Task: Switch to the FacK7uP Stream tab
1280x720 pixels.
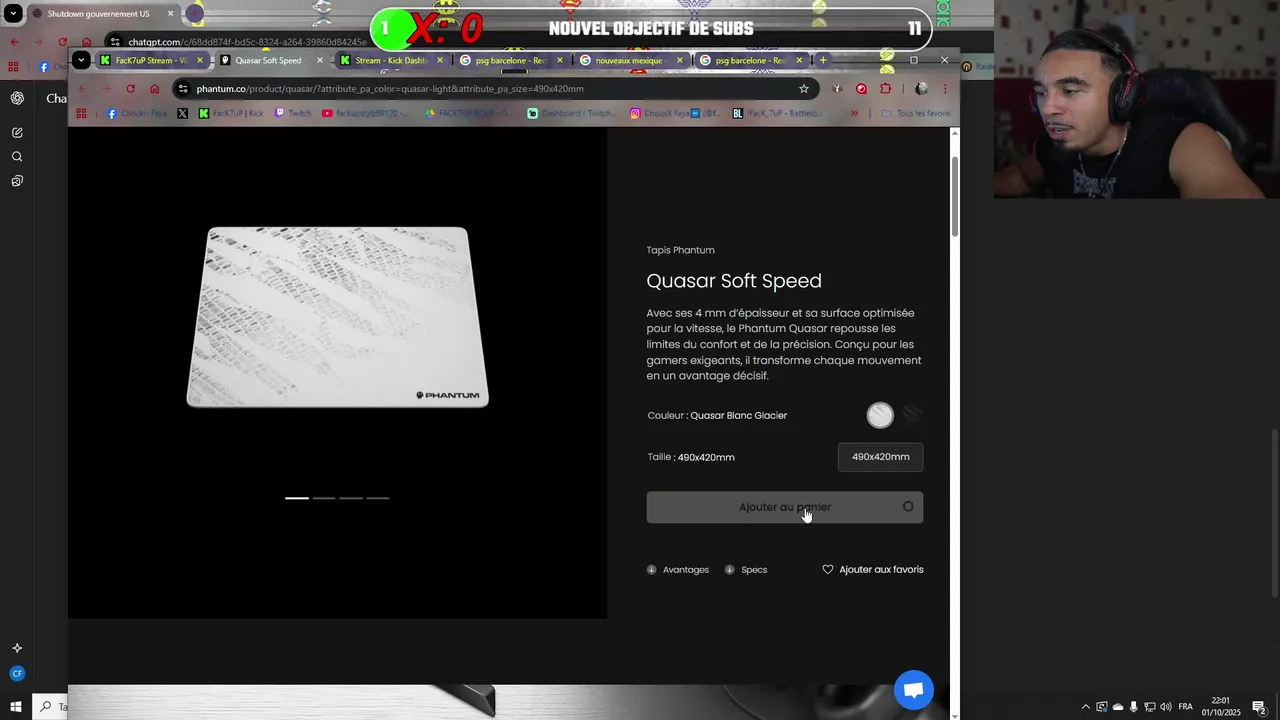Action: (151, 60)
